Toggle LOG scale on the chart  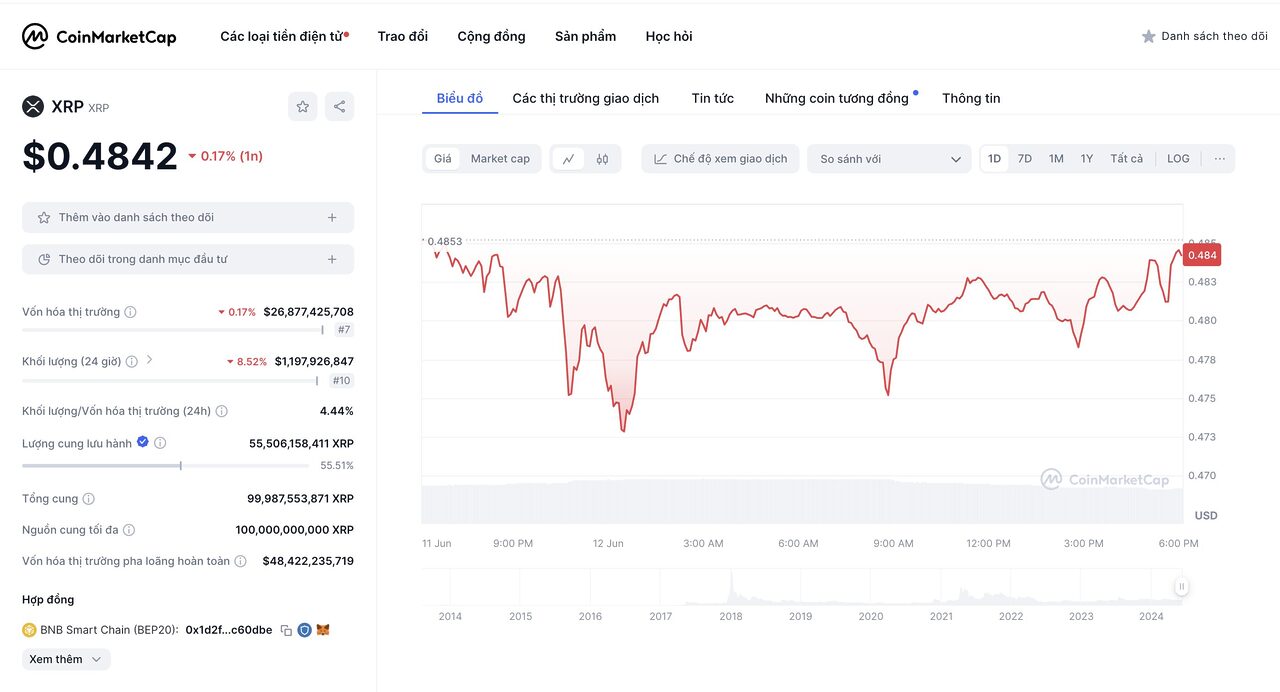pos(1178,159)
